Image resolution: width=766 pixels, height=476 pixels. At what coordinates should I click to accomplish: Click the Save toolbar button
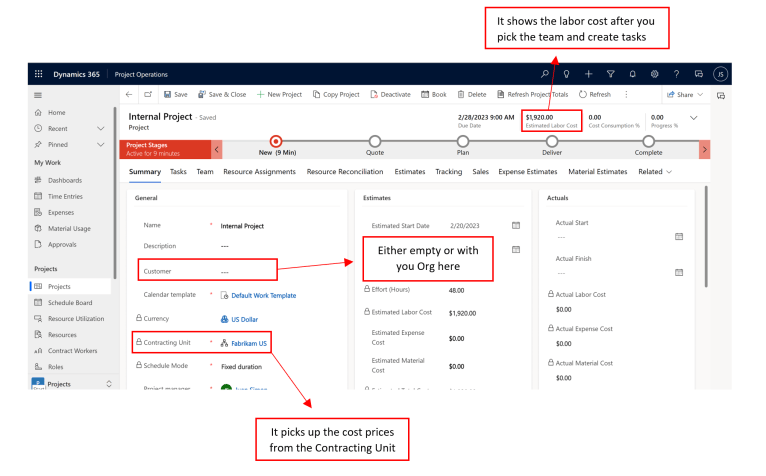(x=176, y=95)
